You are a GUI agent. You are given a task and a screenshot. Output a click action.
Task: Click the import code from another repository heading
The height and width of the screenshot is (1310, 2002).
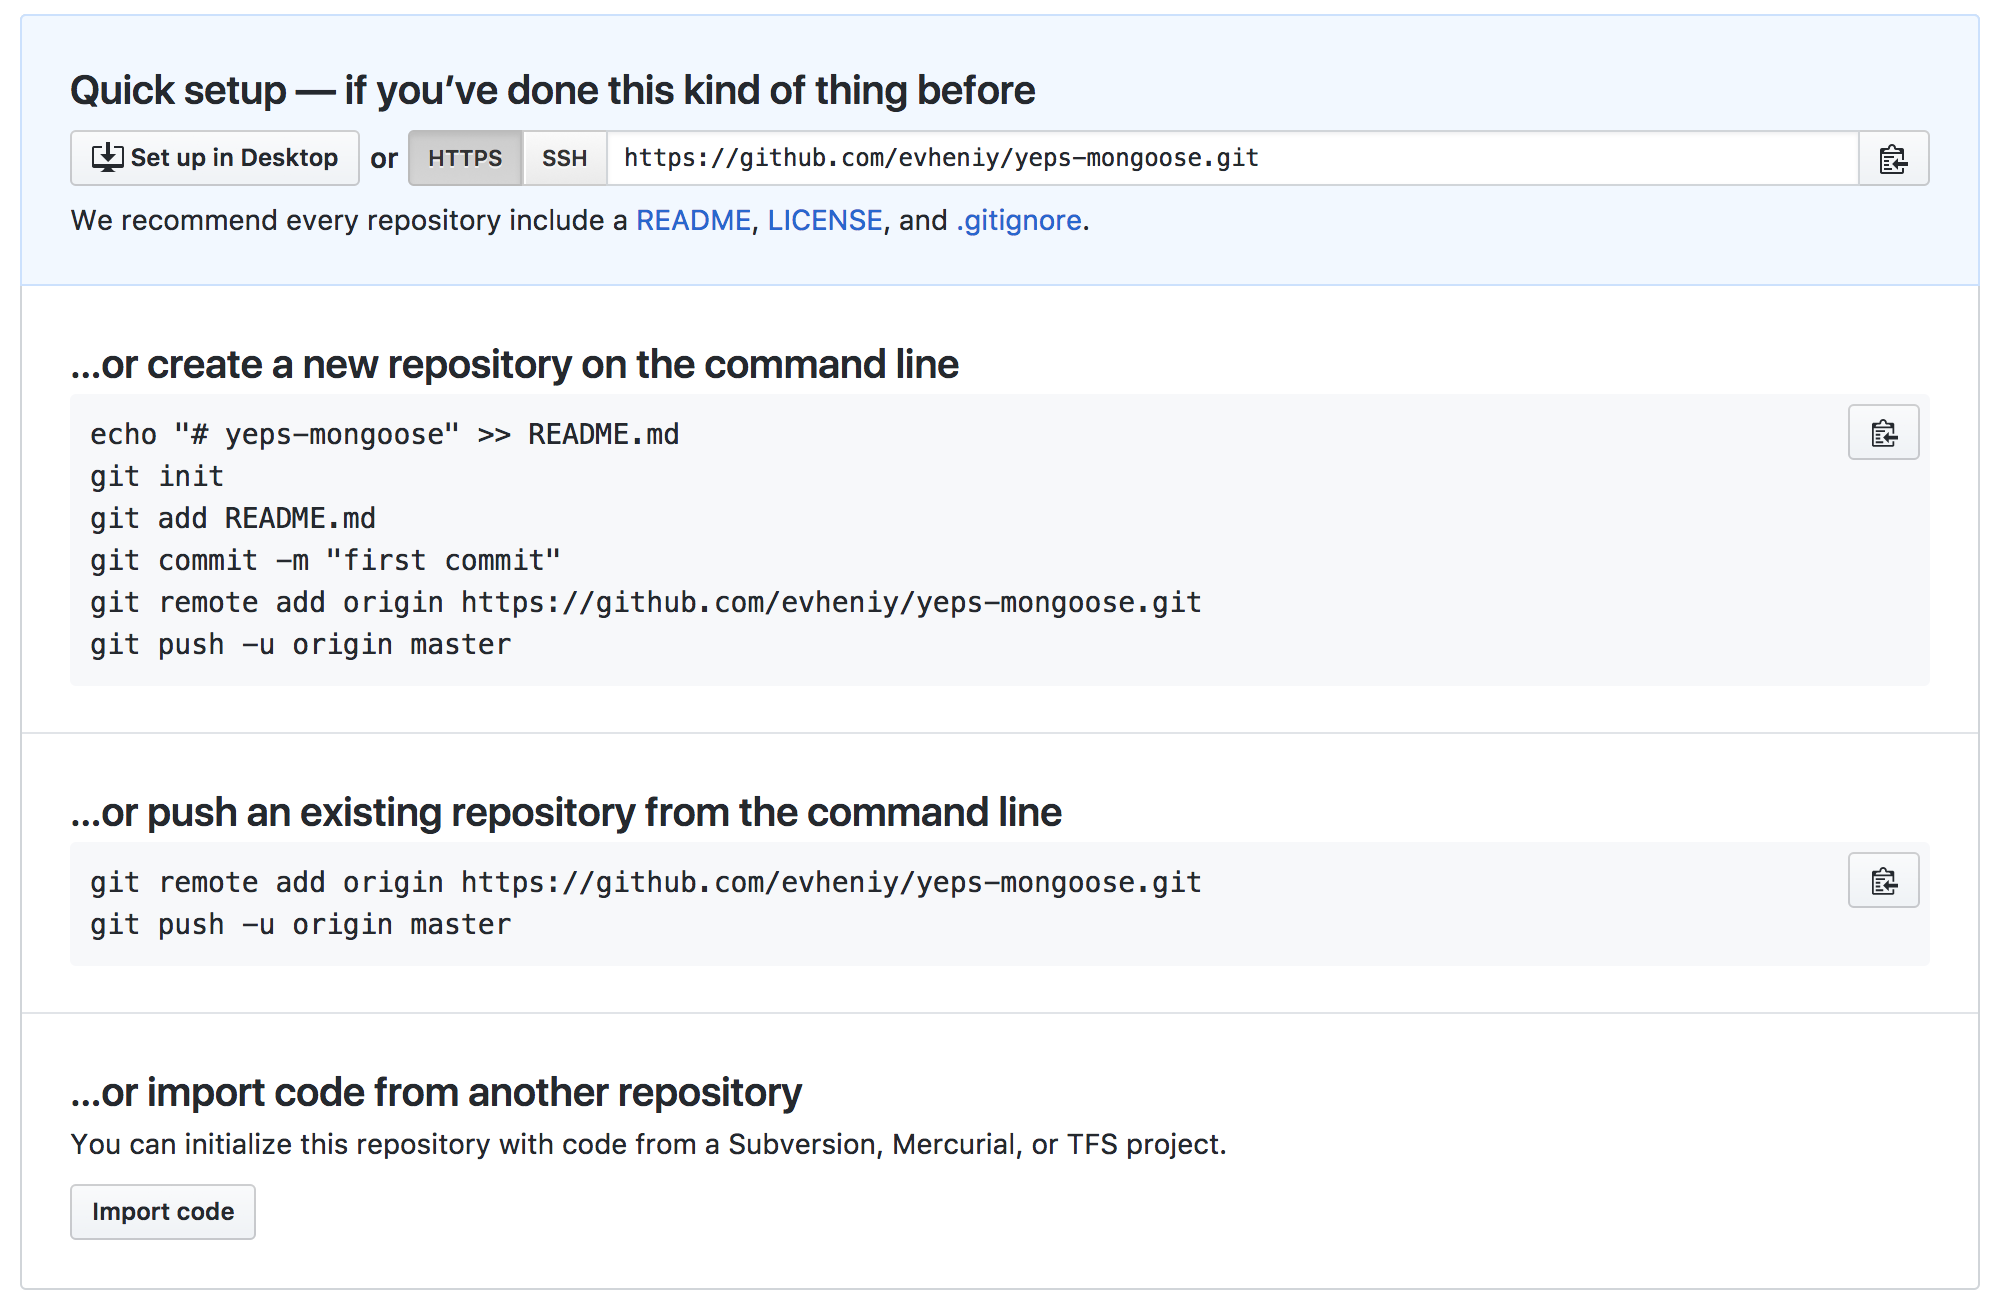tap(436, 1093)
